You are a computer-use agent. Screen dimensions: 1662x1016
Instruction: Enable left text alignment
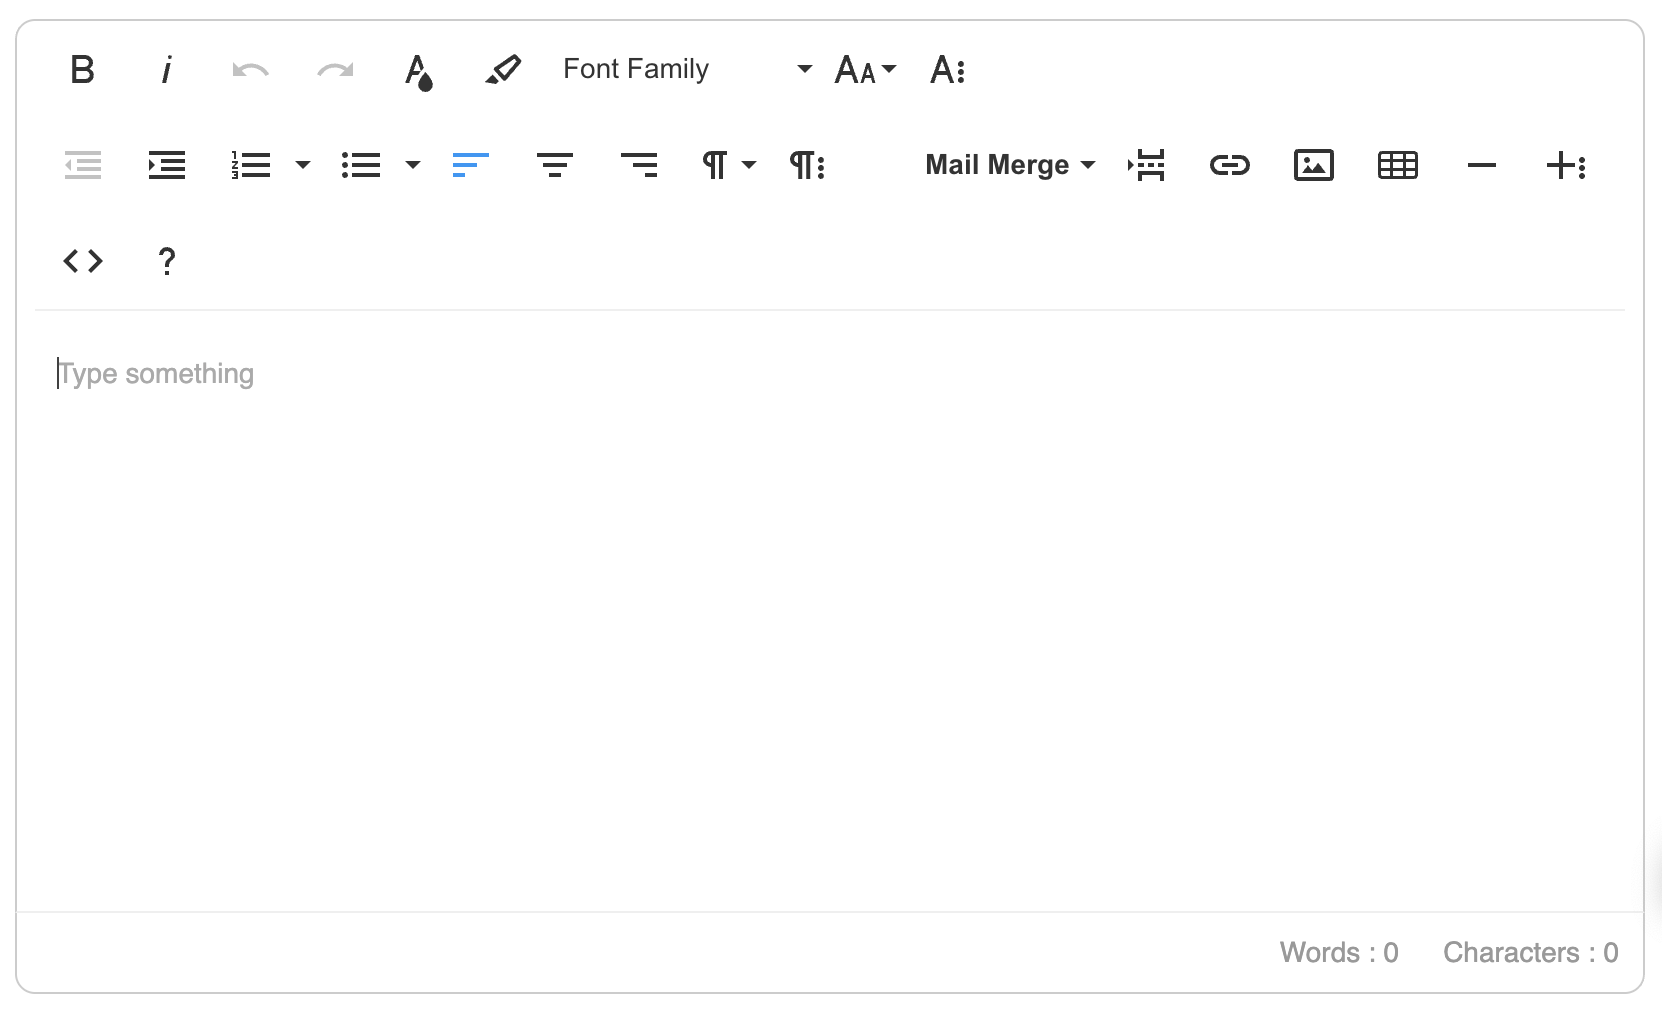(470, 165)
